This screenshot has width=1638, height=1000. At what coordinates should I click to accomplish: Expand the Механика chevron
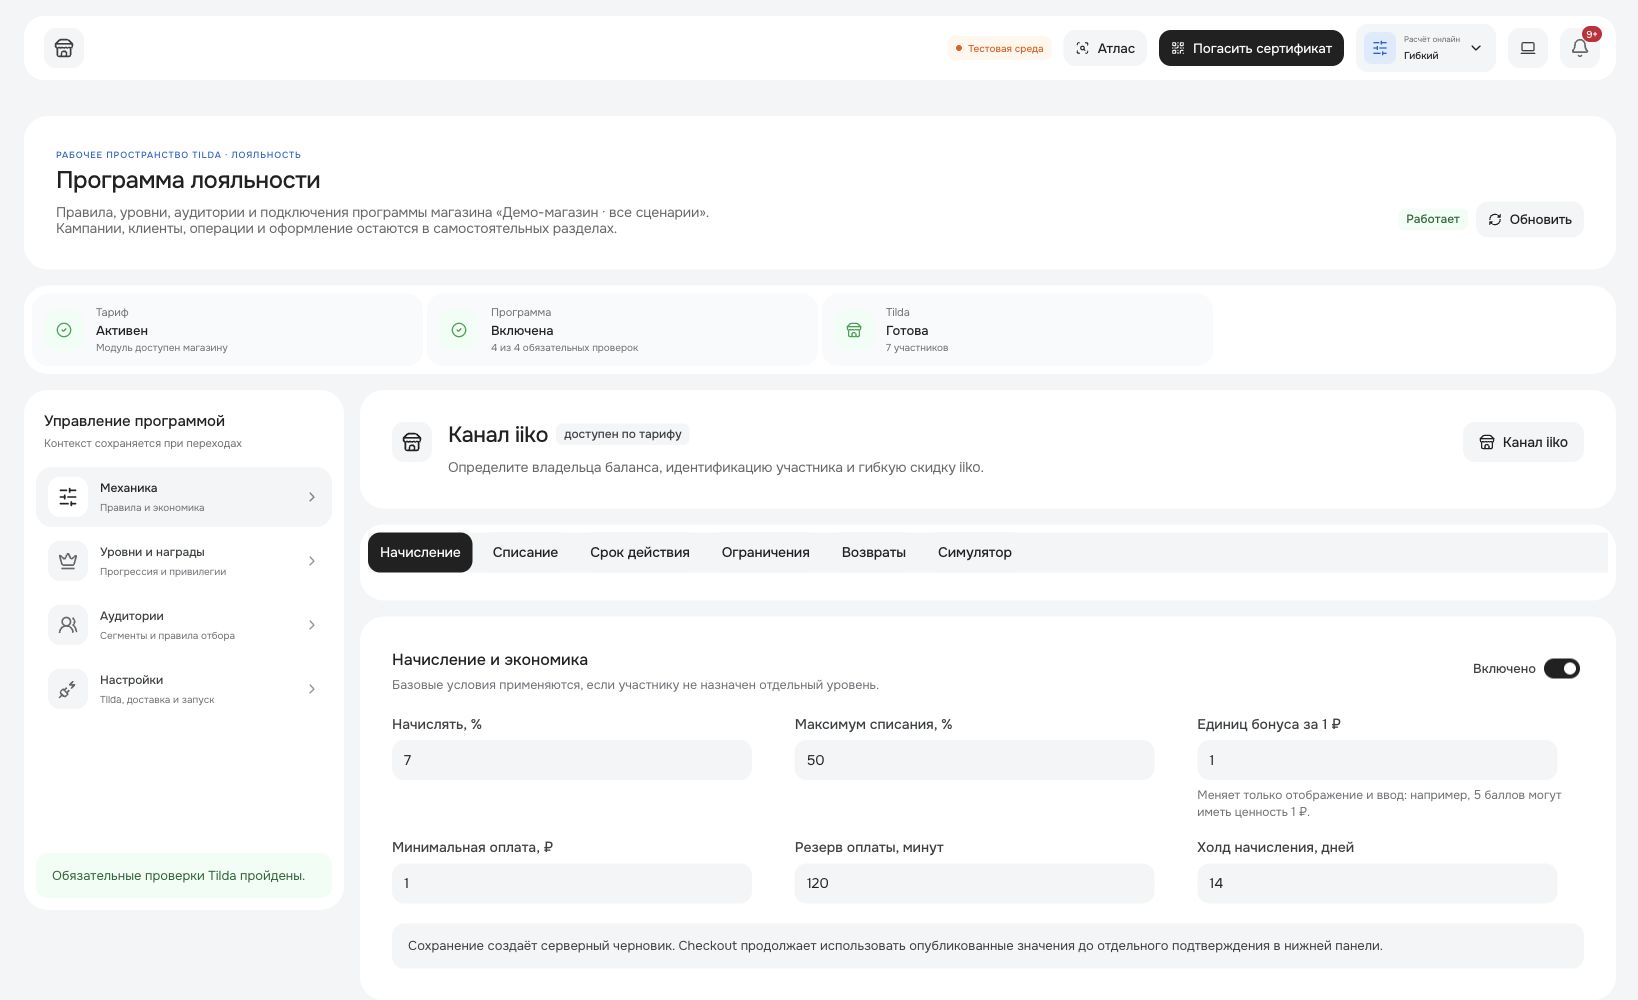point(312,497)
